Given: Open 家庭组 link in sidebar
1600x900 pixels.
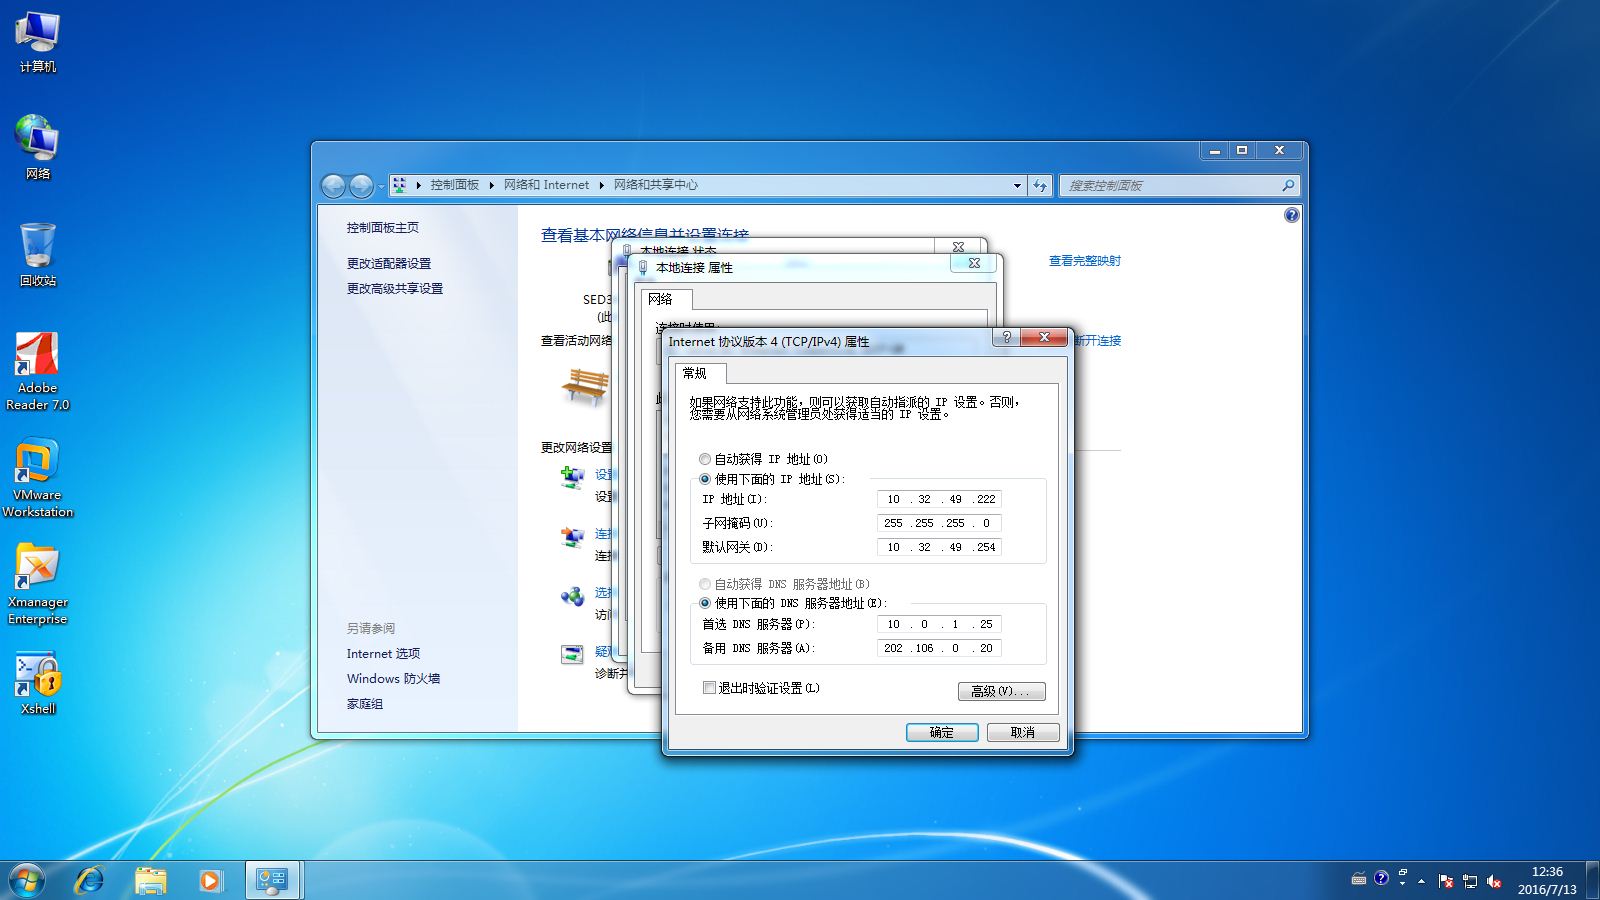Looking at the screenshot, I should pyautogui.click(x=365, y=704).
